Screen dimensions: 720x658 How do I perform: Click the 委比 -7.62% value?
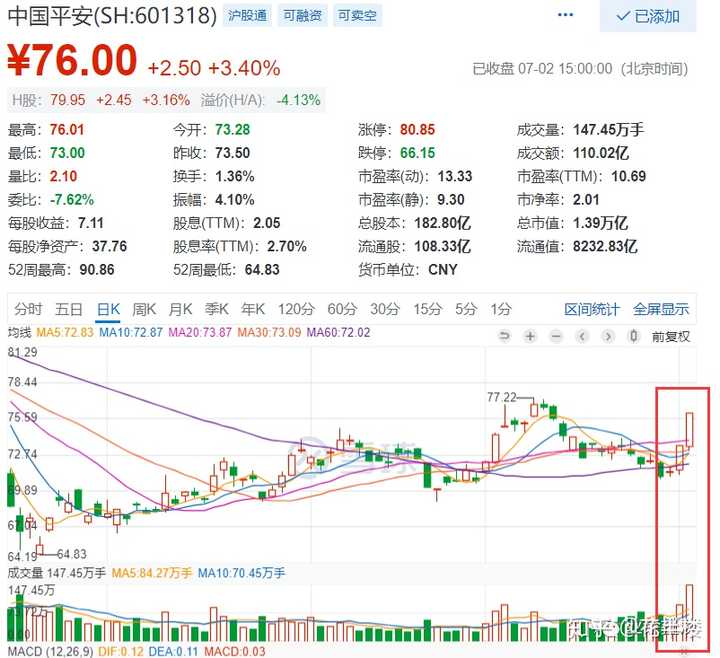click(72, 200)
